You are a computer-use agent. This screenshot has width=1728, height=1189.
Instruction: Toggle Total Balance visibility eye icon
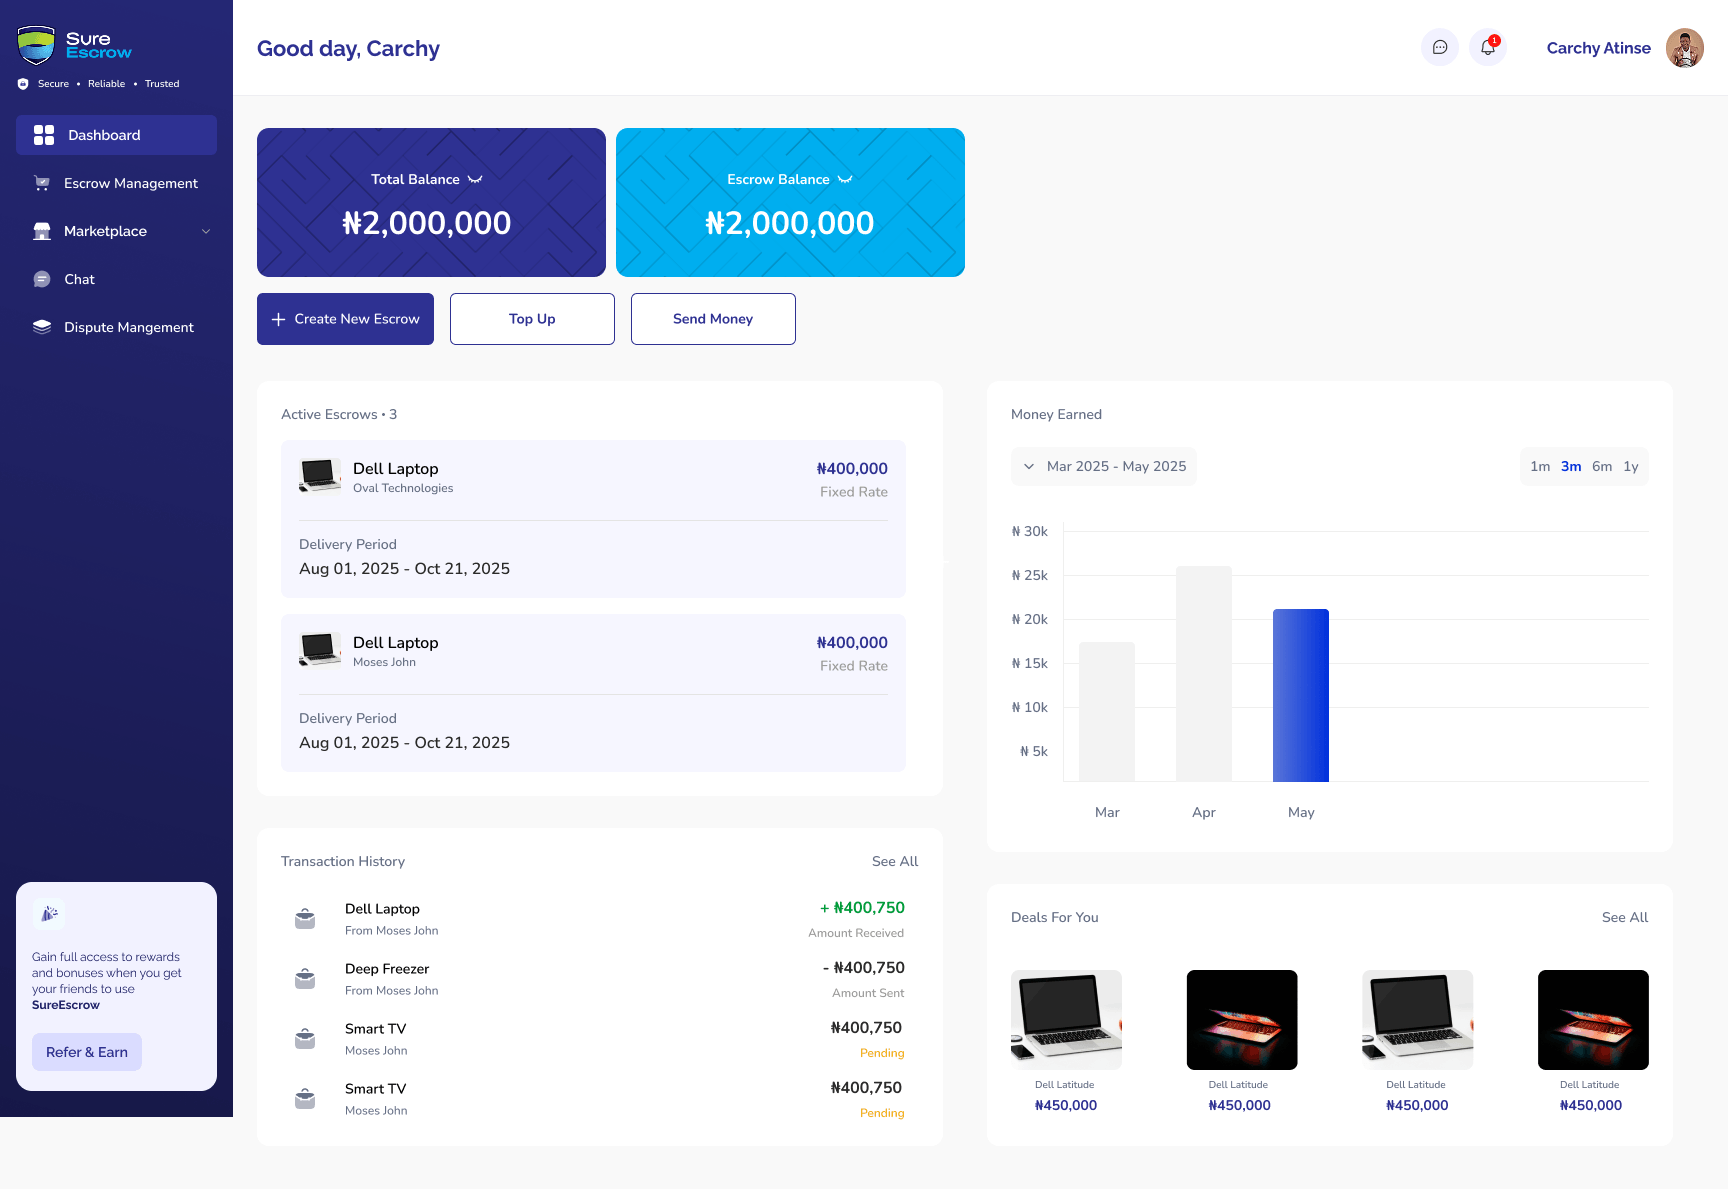(x=475, y=180)
